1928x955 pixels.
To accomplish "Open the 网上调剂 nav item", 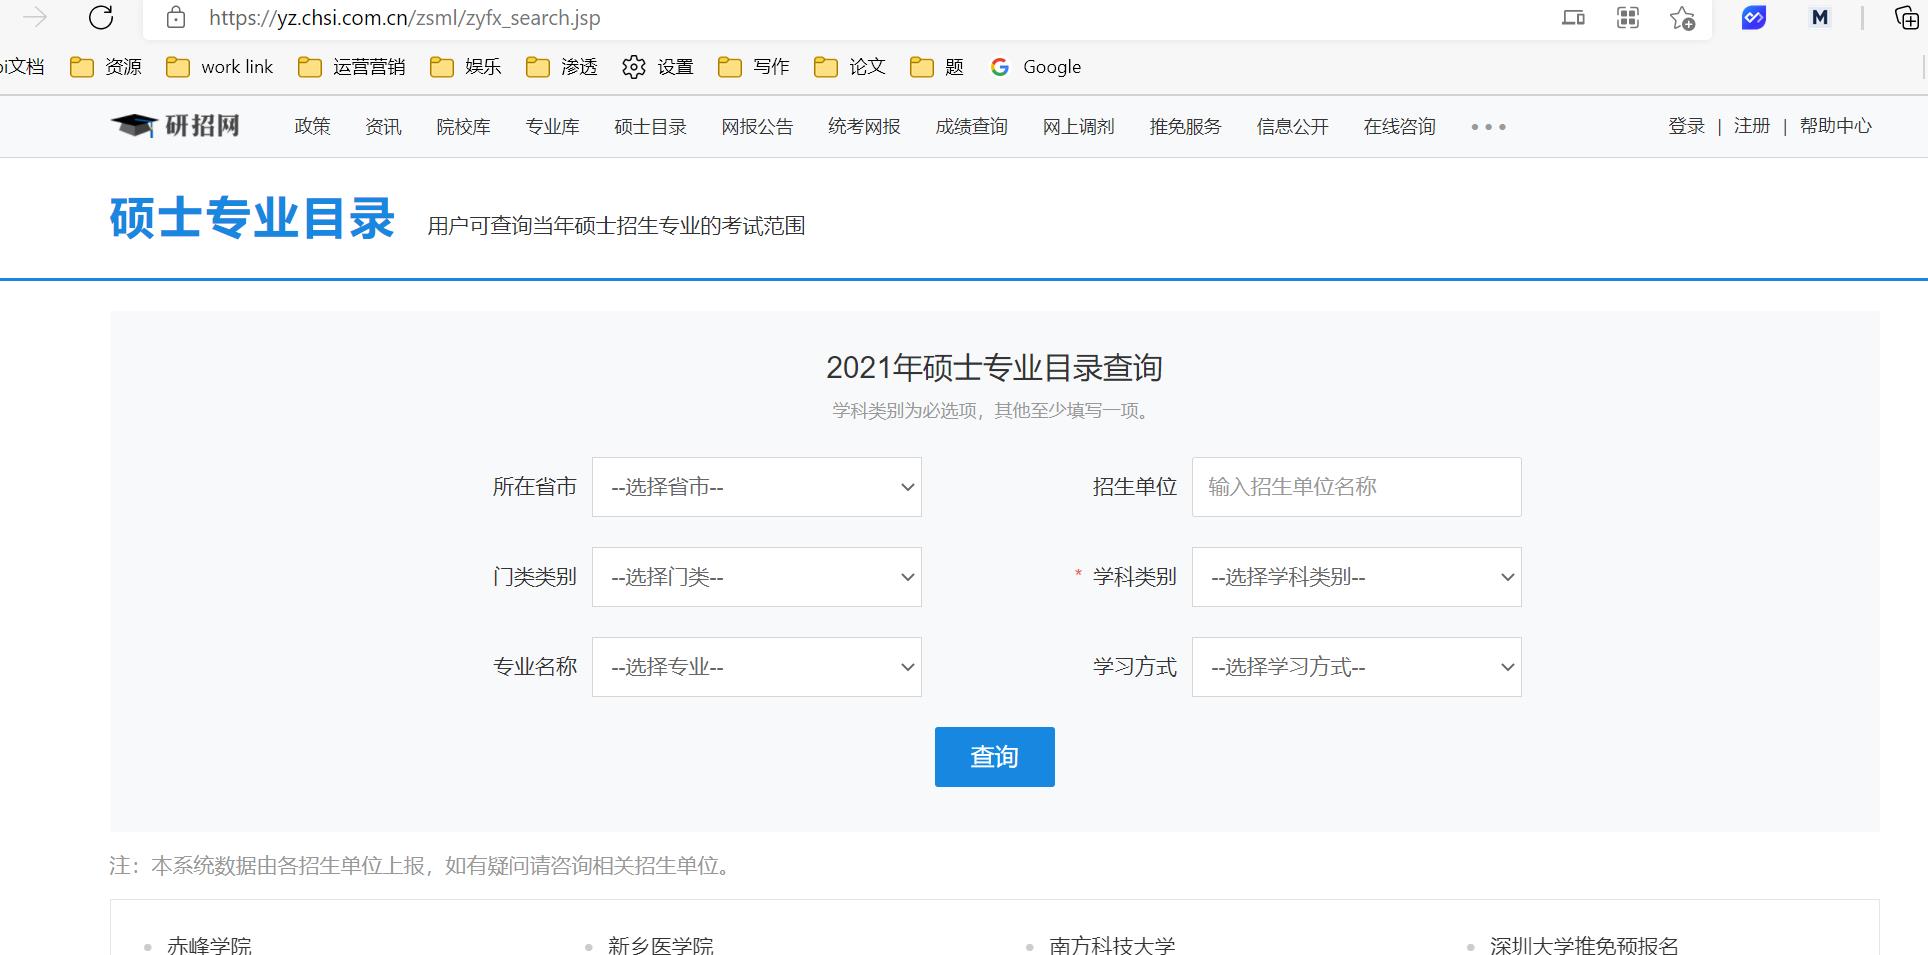I will [1078, 127].
